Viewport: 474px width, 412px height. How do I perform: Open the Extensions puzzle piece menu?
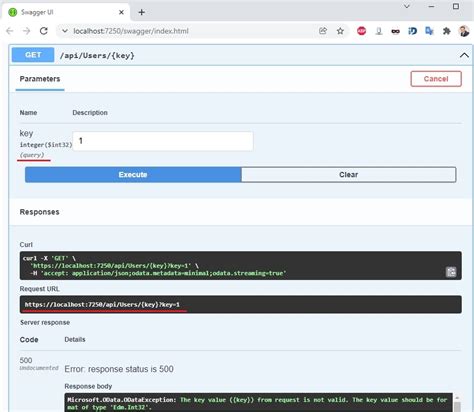[x=446, y=31]
